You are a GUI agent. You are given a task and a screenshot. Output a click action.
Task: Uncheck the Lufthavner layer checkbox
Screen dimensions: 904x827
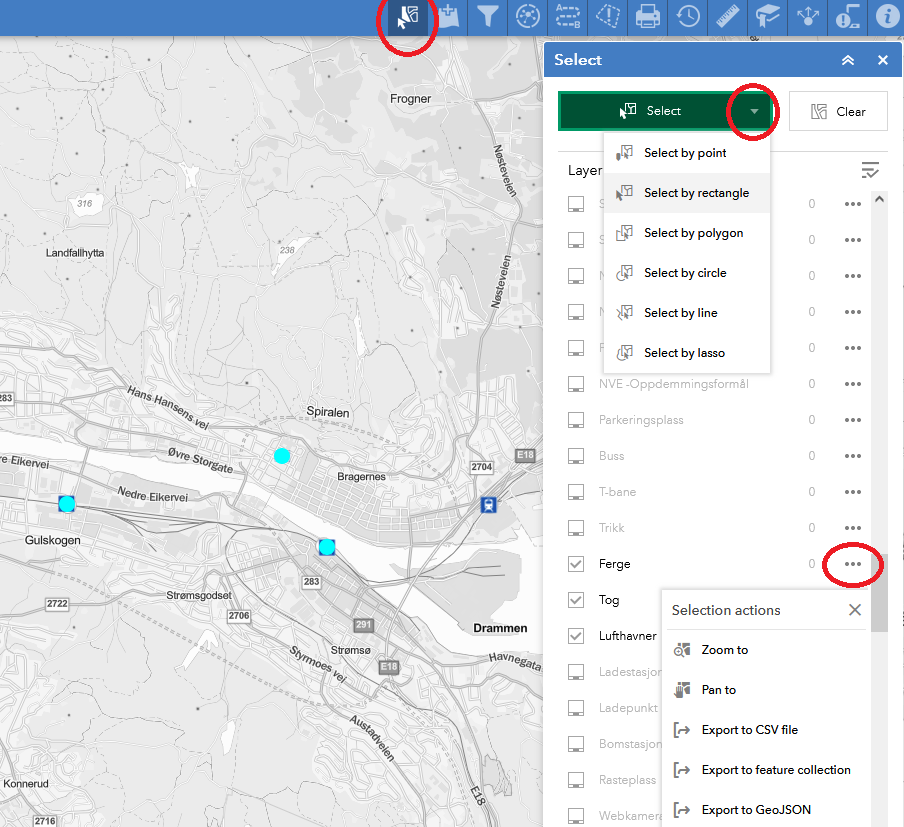(x=576, y=636)
